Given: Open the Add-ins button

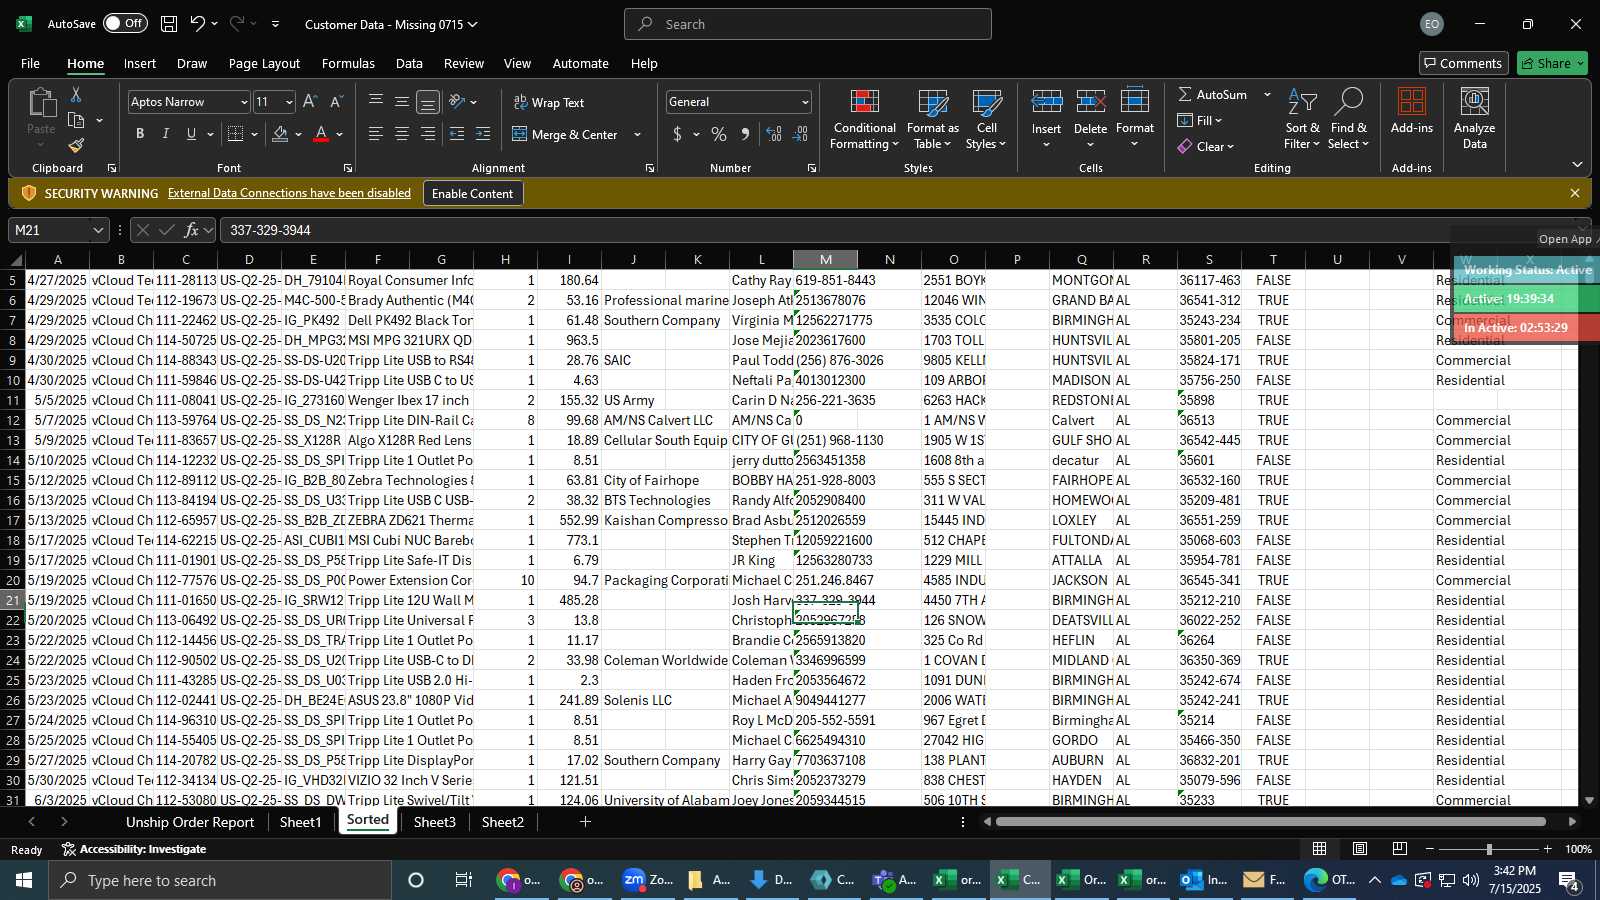Looking at the screenshot, I should (x=1411, y=111).
